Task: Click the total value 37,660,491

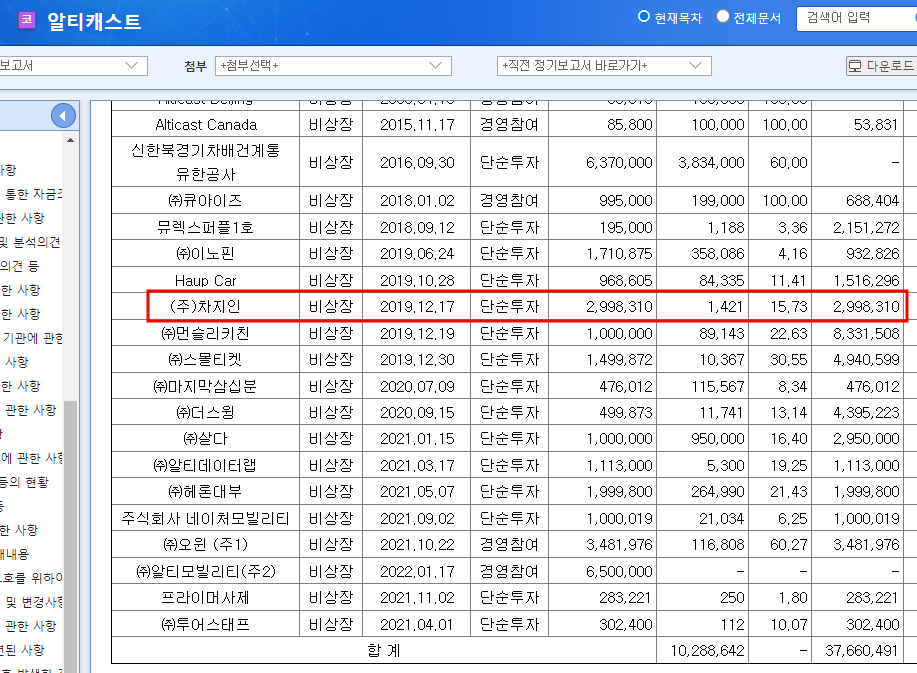Action: [861, 650]
